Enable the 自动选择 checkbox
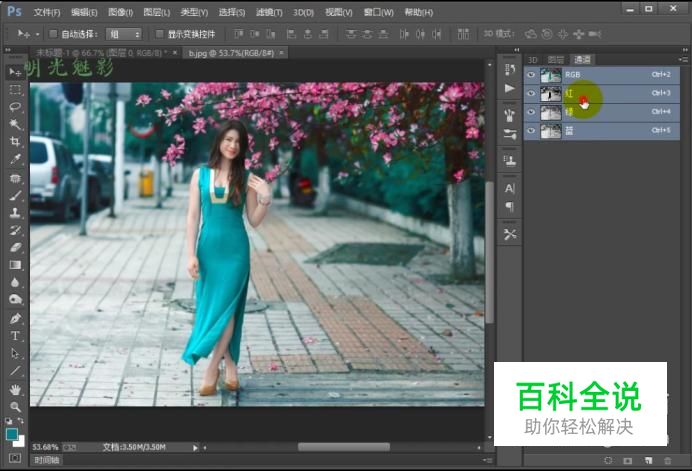This screenshot has height=471, width=692. click(53, 34)
